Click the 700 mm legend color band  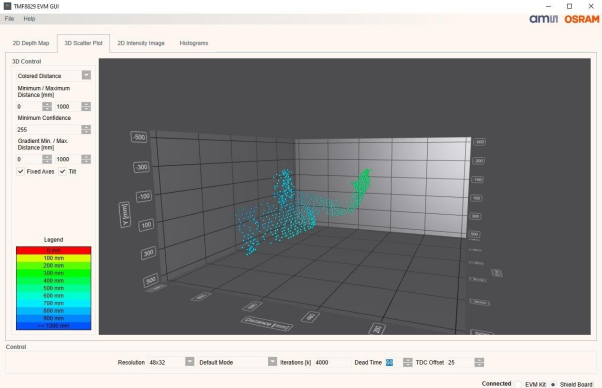(53, 303)
